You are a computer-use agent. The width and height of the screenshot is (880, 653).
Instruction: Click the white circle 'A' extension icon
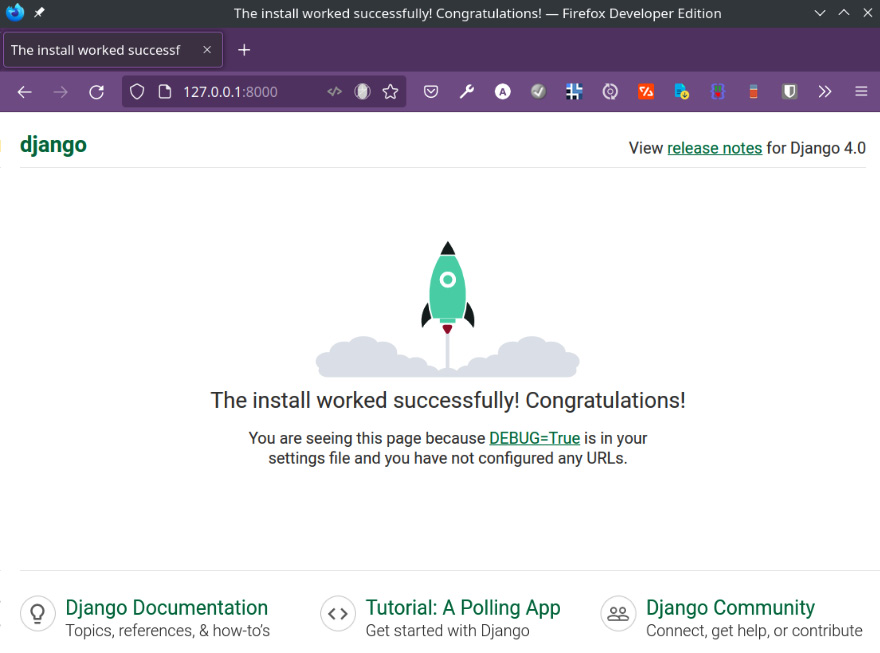[503, 91]
